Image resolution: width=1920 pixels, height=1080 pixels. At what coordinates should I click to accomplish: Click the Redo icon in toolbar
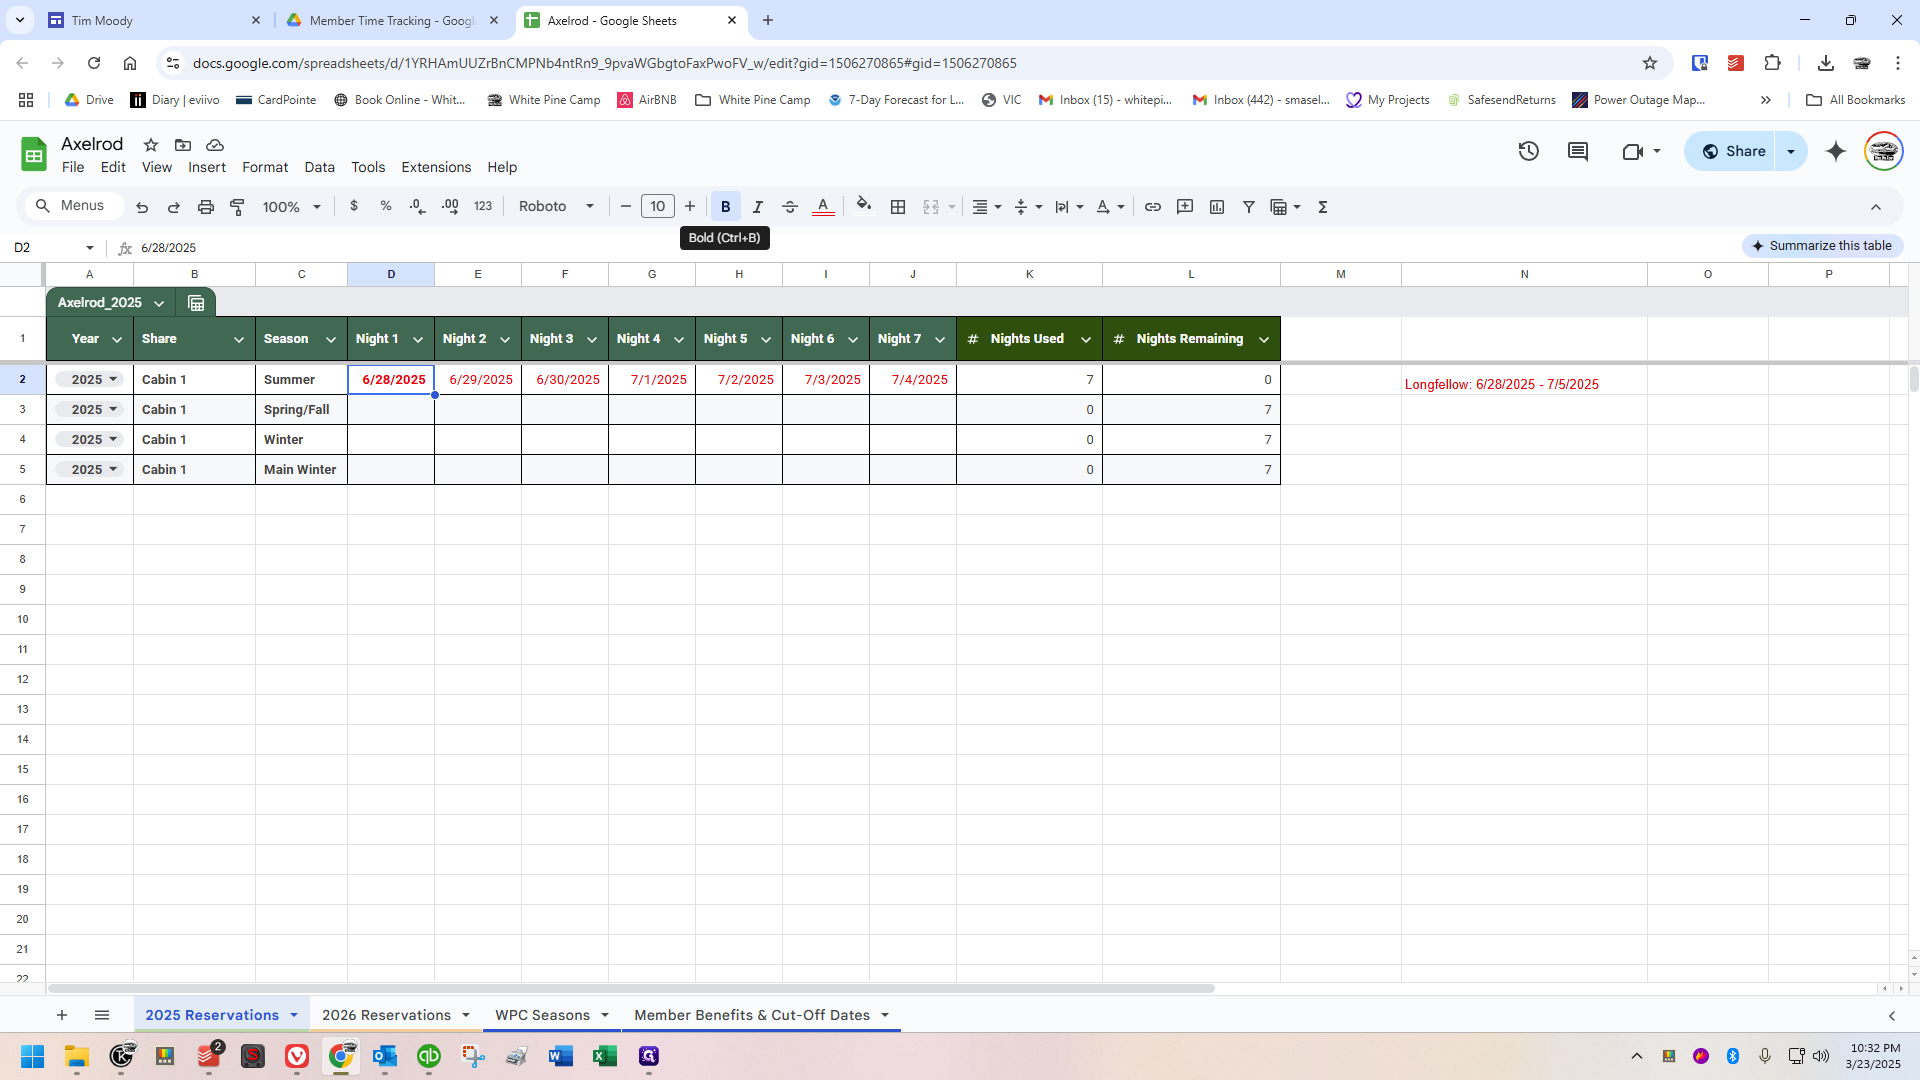pyautogui.click(x=174, y=207)
